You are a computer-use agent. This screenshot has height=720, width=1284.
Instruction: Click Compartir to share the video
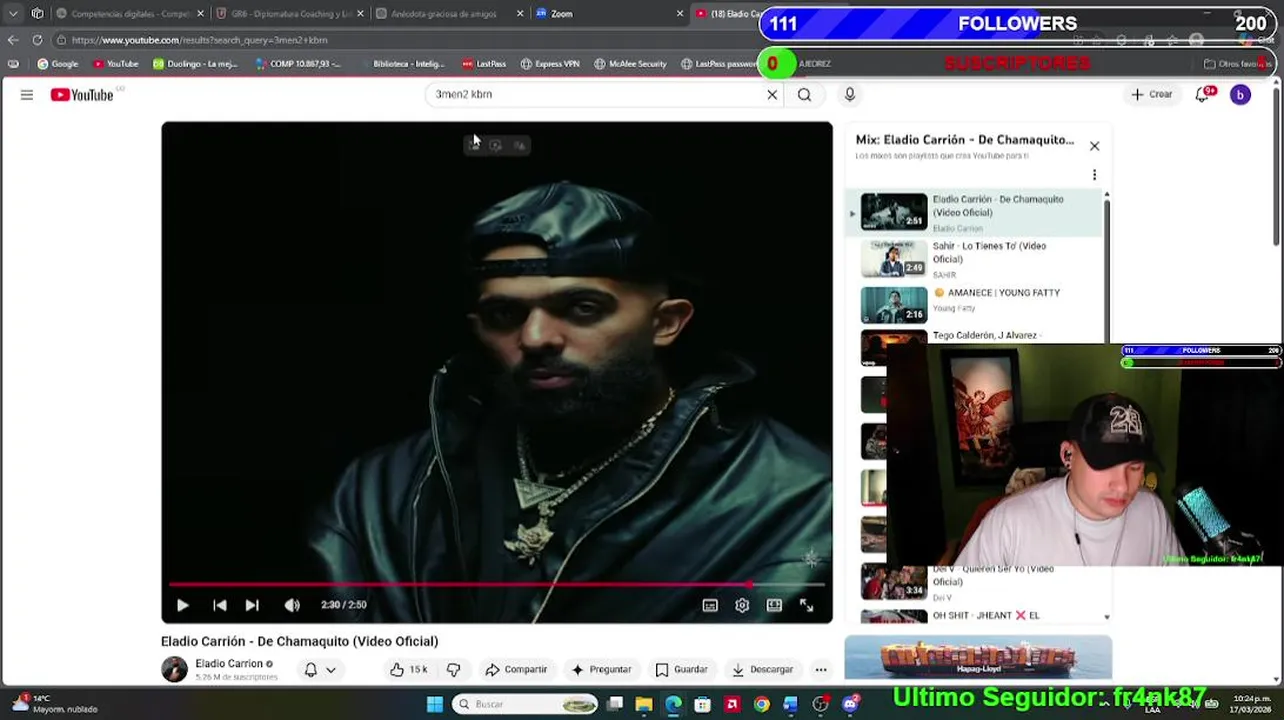pos(516,670)
